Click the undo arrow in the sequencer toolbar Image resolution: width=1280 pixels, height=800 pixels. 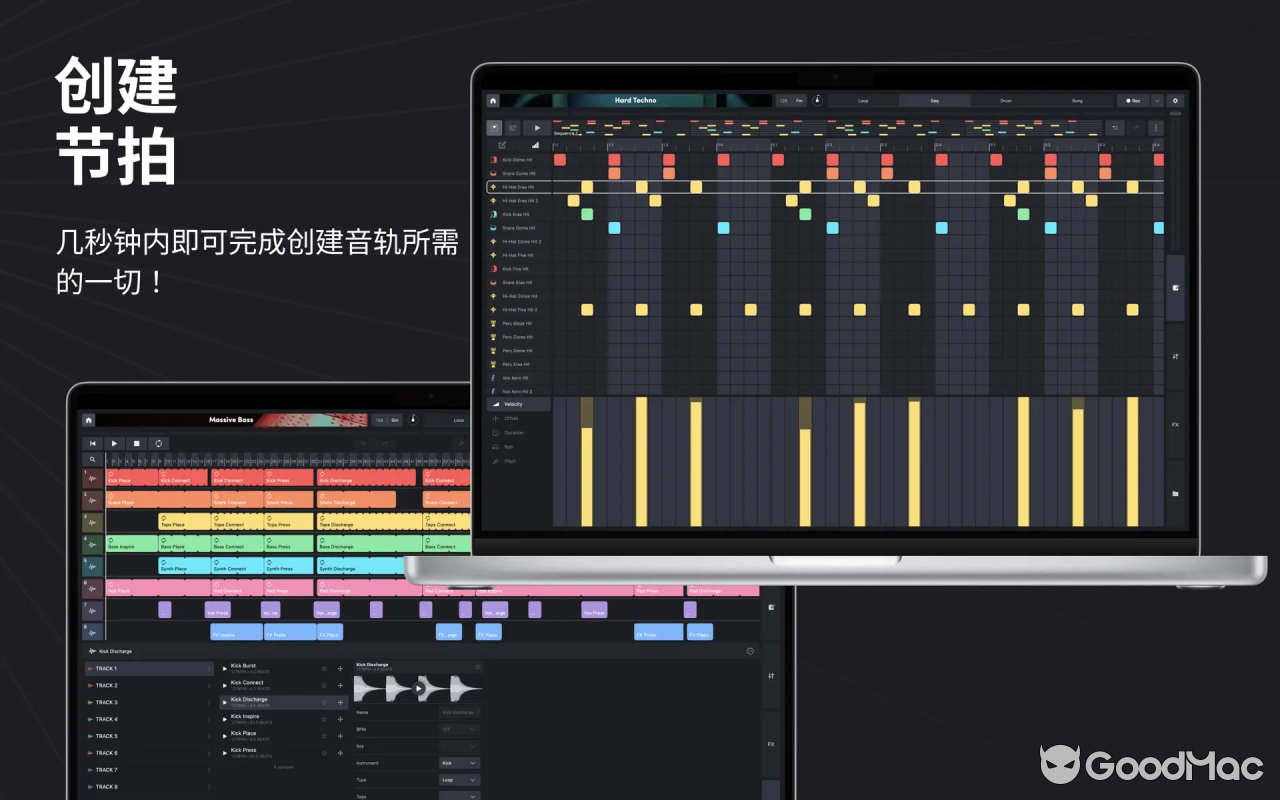(1117, 128)
